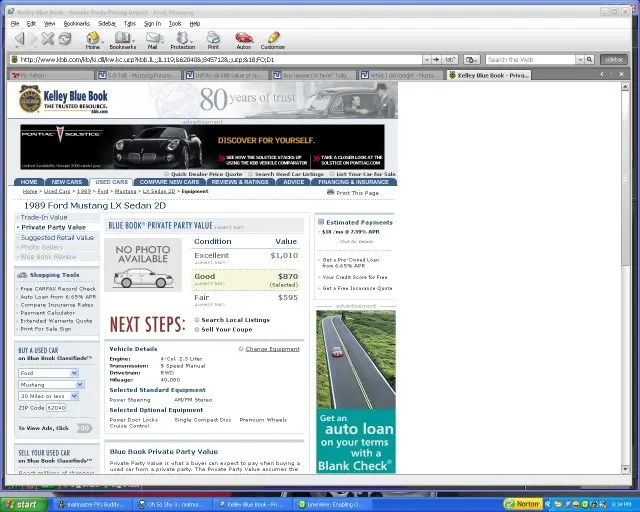Click the Change Equipment bullet icon

click(241, 349)
